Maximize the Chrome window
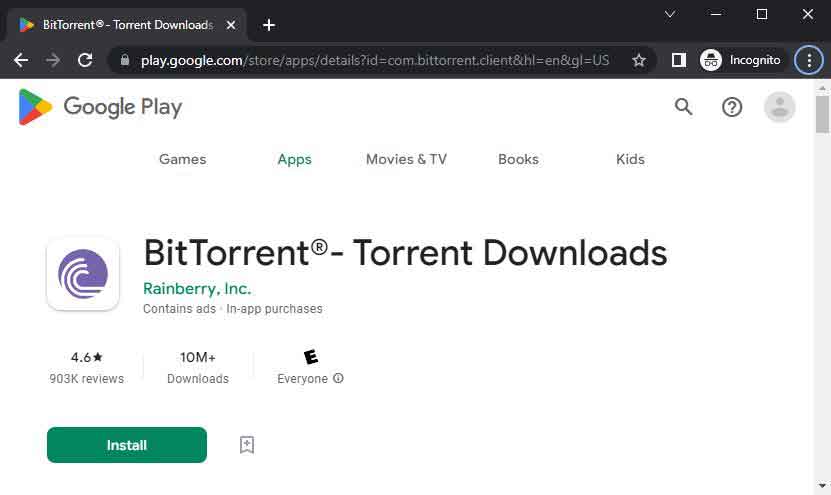 (x=762, y=14)
